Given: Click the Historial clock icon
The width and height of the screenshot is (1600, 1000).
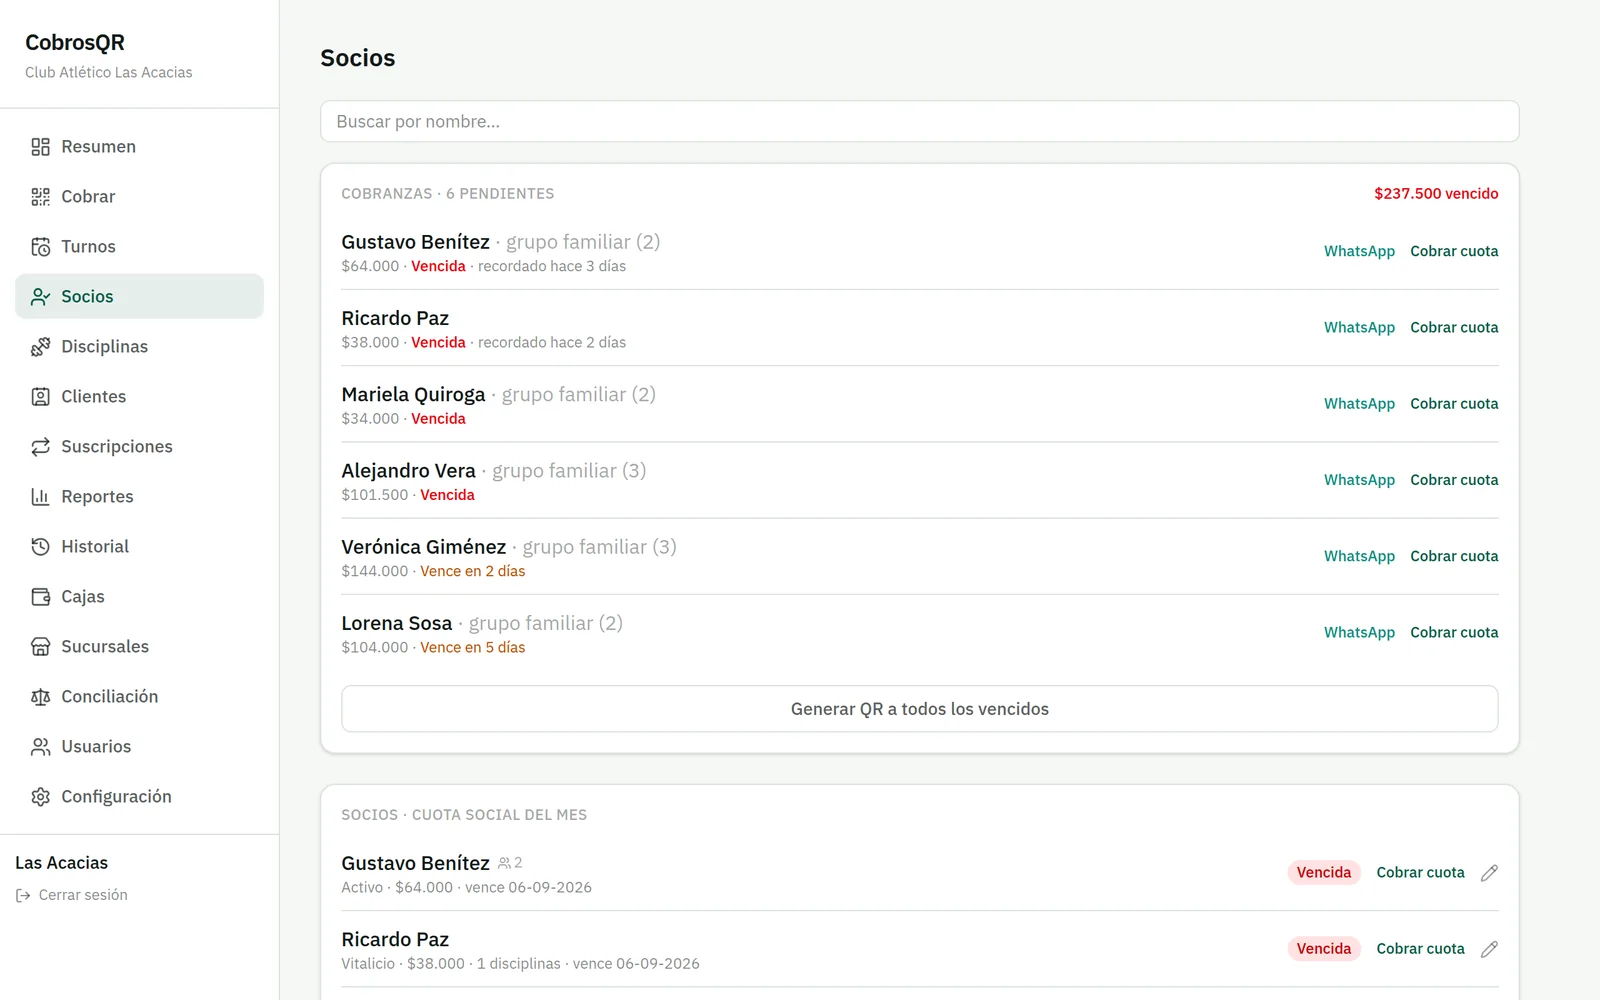Looking at the screenshot, I should 40,547.
